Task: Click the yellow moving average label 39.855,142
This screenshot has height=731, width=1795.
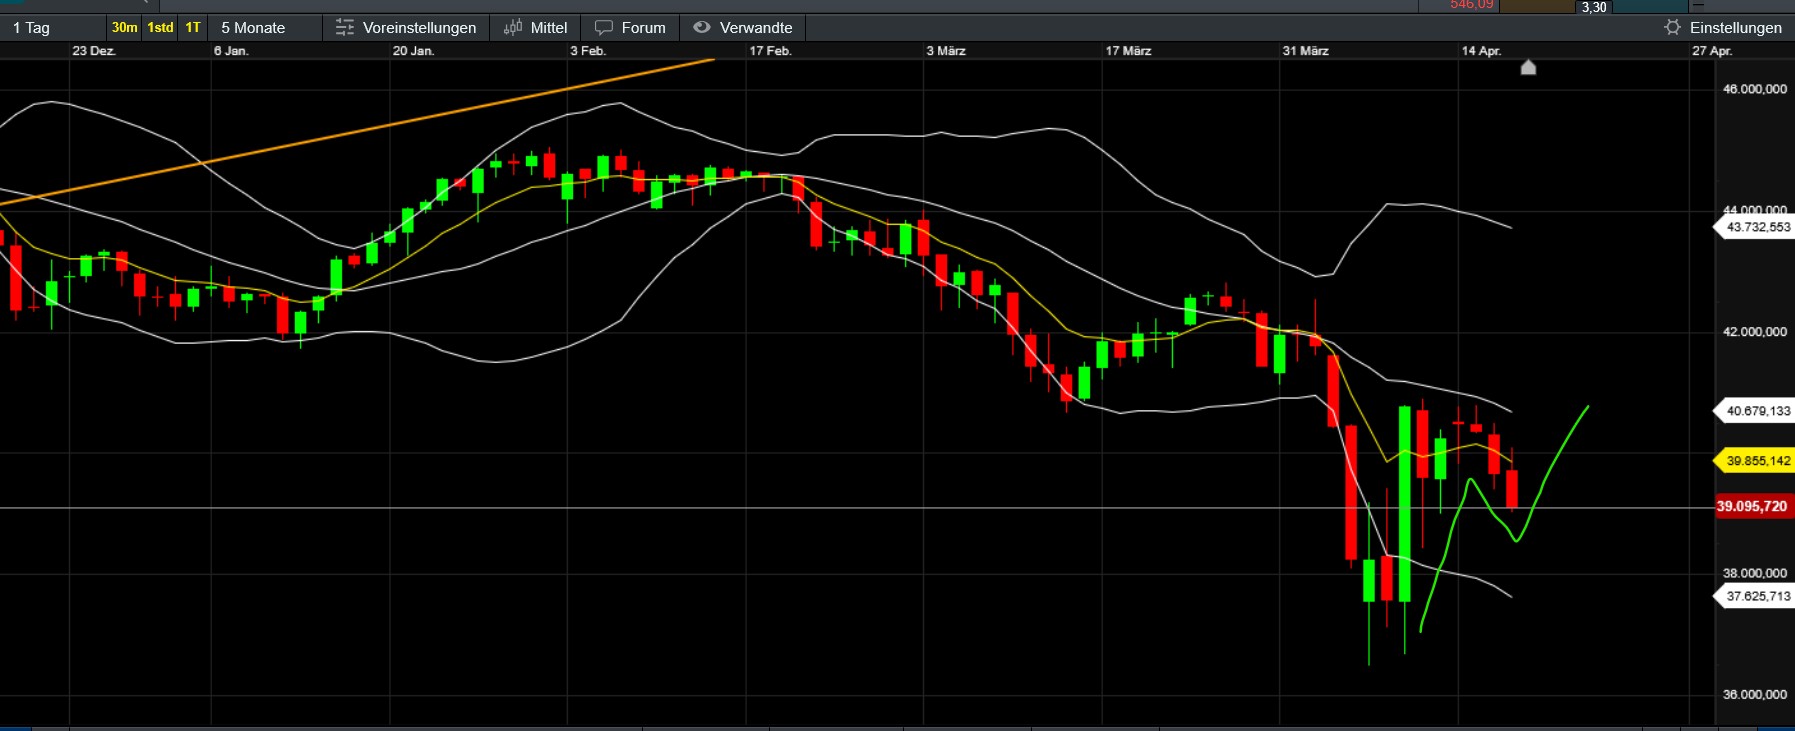Action: click(x=1756, y=461)
